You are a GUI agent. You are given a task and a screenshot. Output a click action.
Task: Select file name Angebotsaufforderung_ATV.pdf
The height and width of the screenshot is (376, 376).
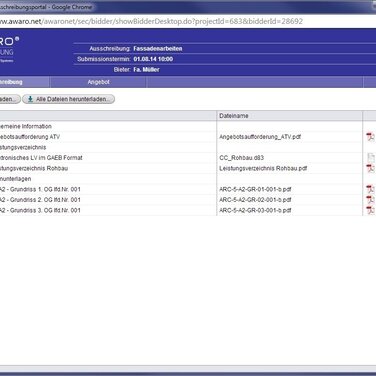tap(260, 137)
